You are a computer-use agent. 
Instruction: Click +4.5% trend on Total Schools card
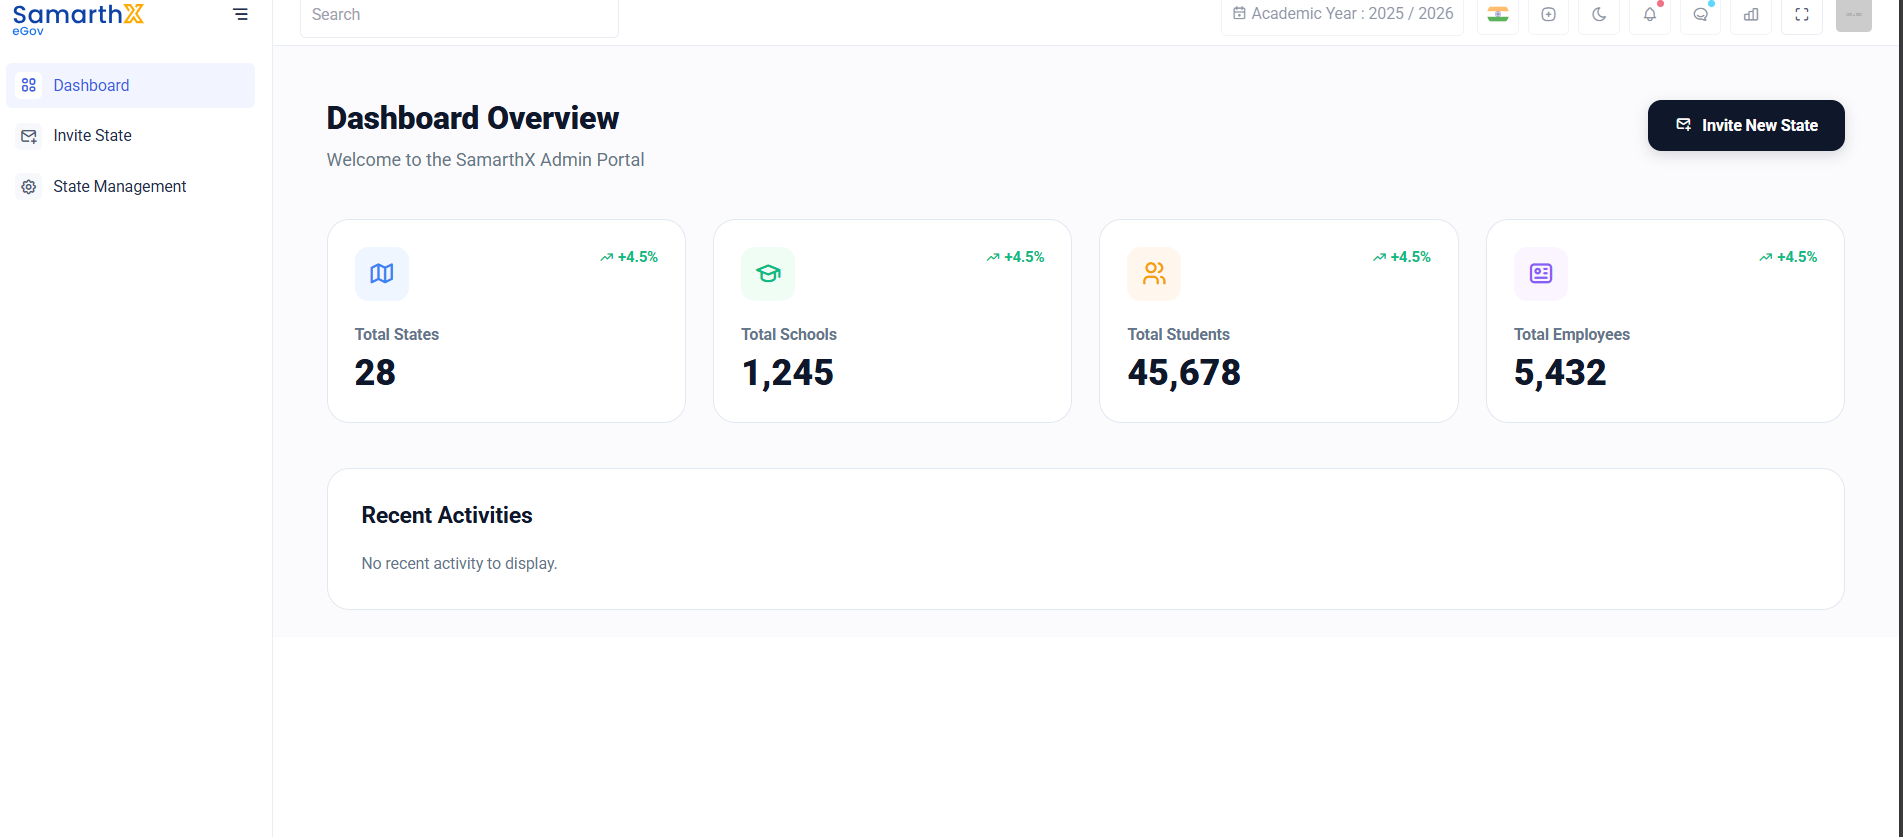click(1015, 257)
